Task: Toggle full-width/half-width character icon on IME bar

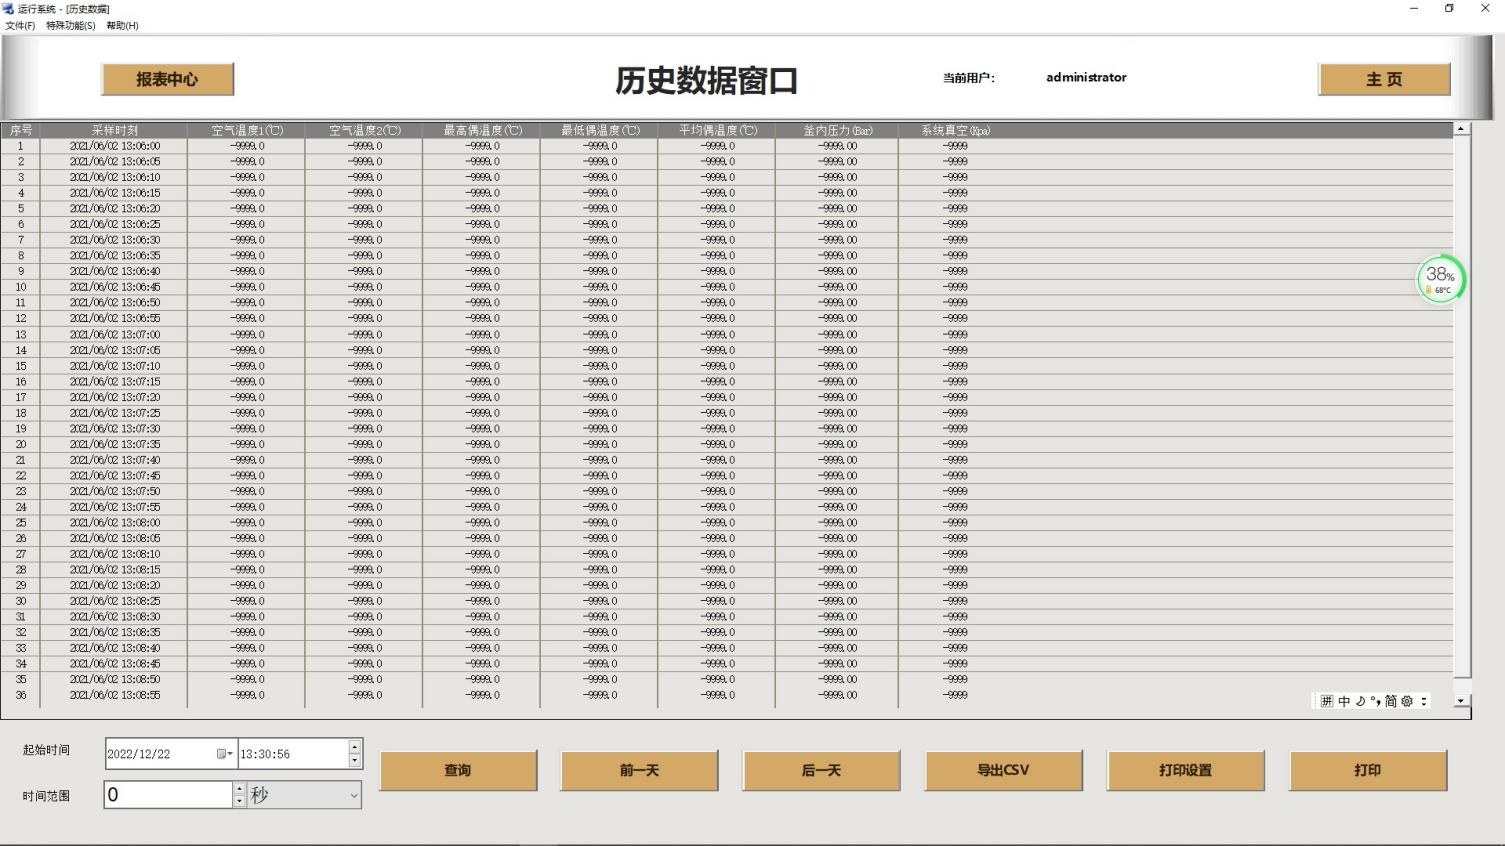Action: [x=1360, y=701]
